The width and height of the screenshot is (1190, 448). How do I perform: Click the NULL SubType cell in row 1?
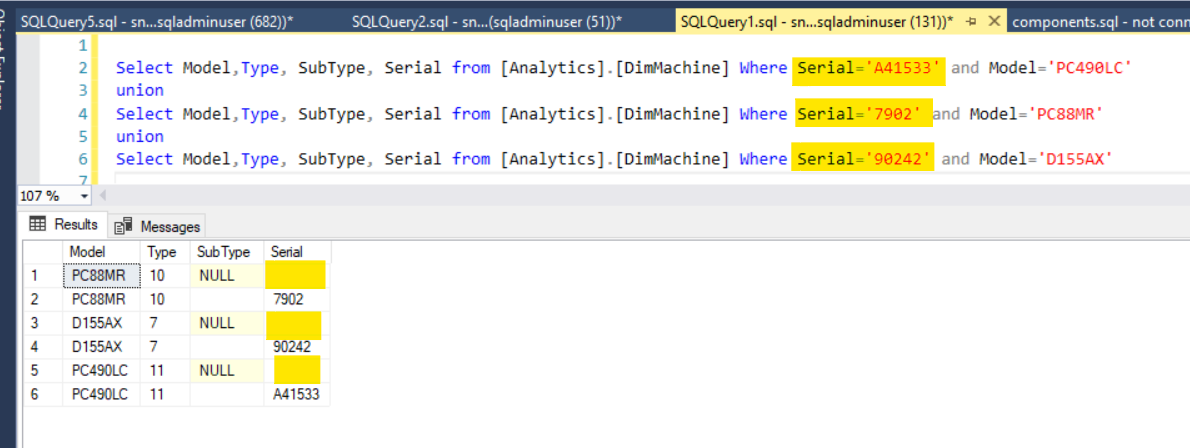point(225,275)
